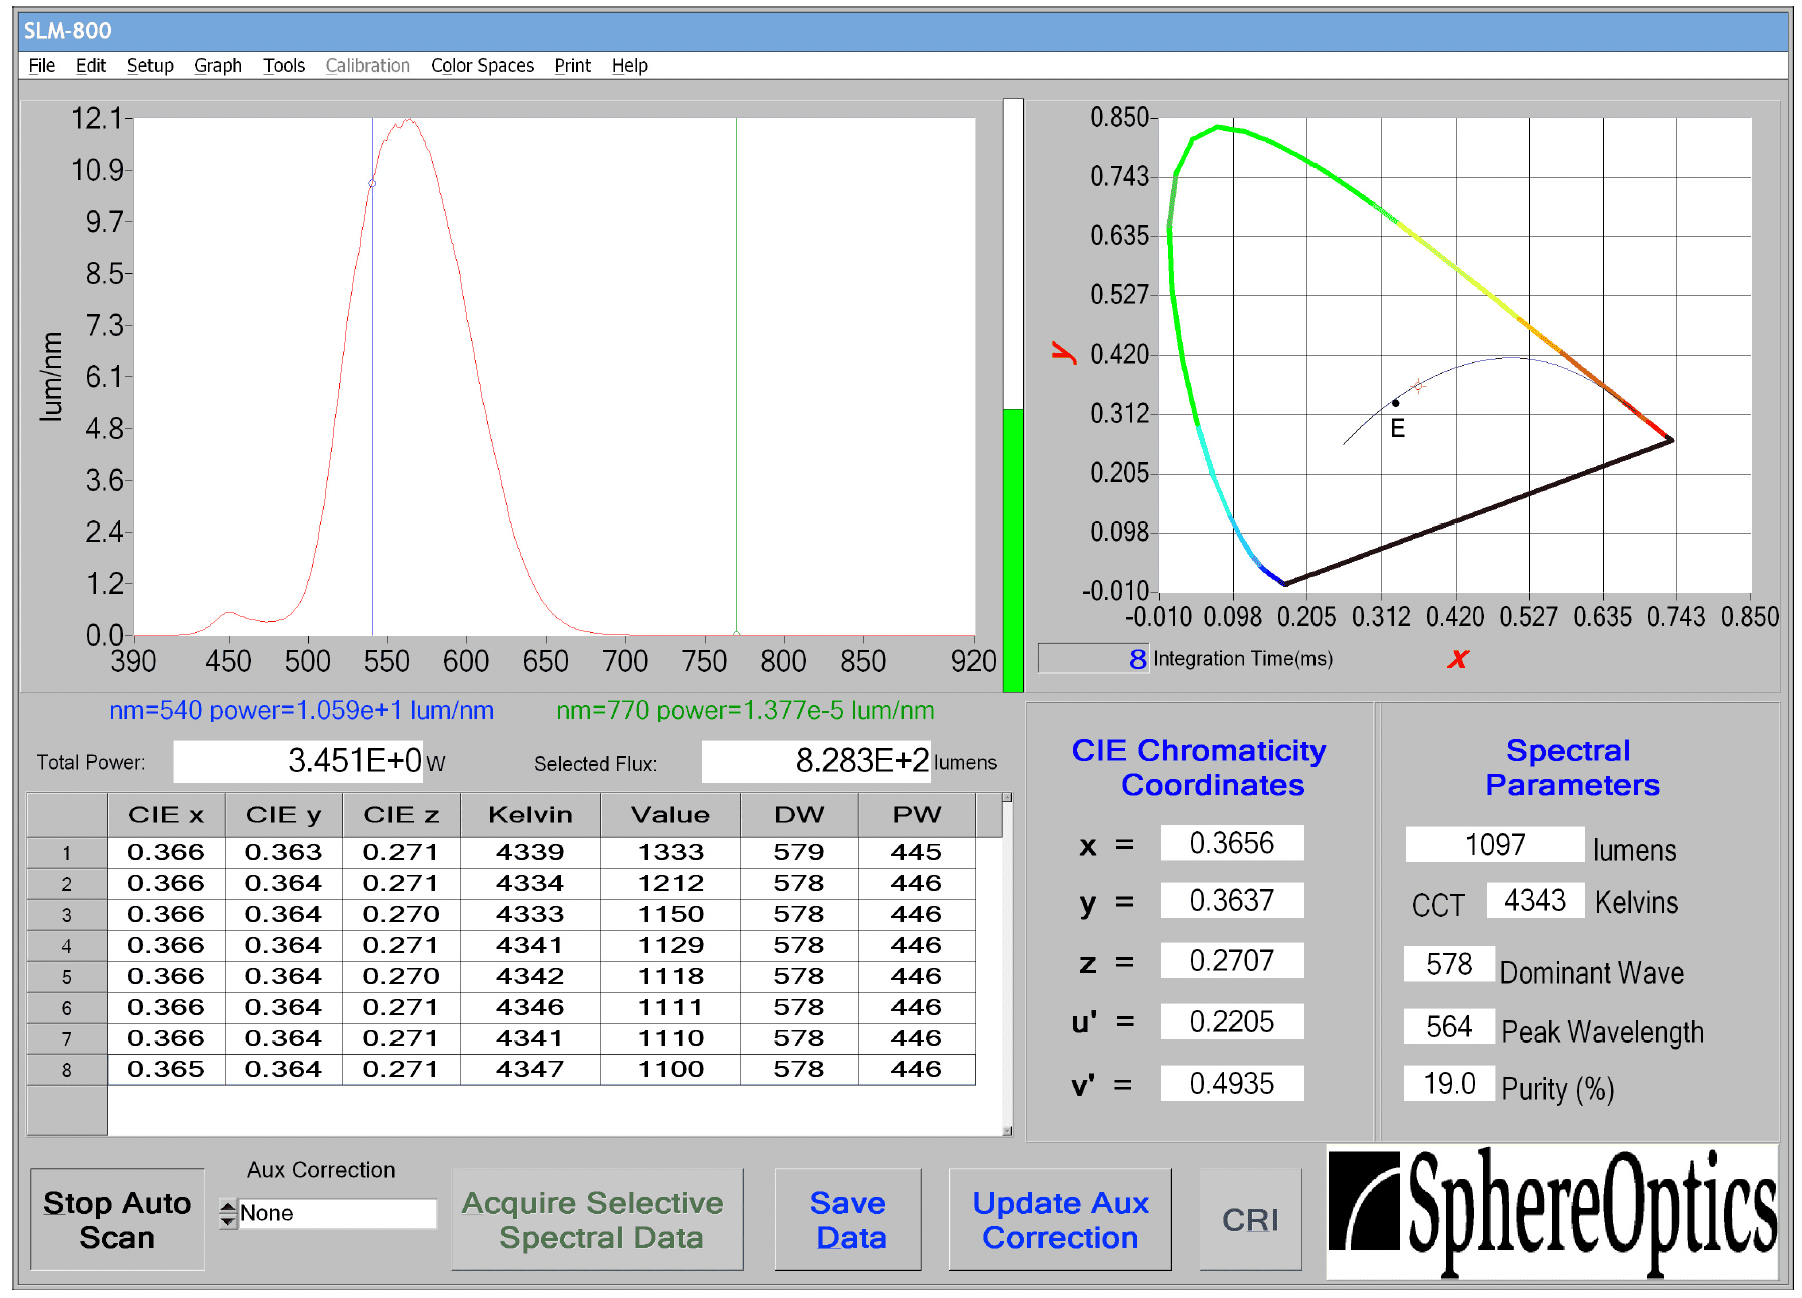This screenshot has height=1298, width=1802.
Task: Click the Selected Flux value field
Action: [x=816, y=761]
